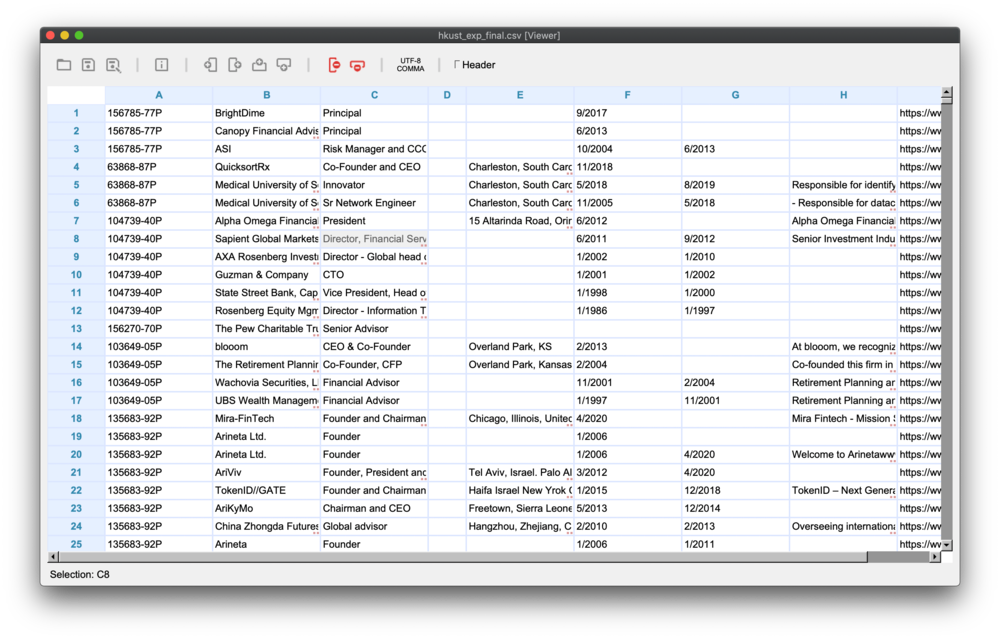Open a file with the folder icon

tap(64, 64)
